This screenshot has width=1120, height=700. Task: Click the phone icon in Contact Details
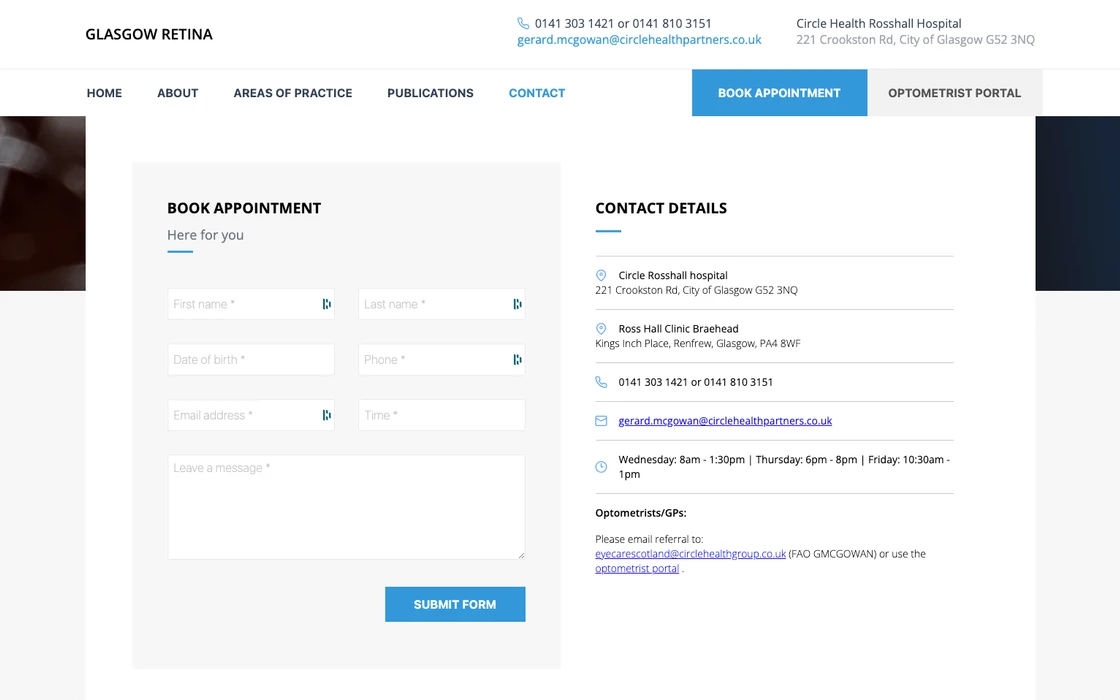601,382
